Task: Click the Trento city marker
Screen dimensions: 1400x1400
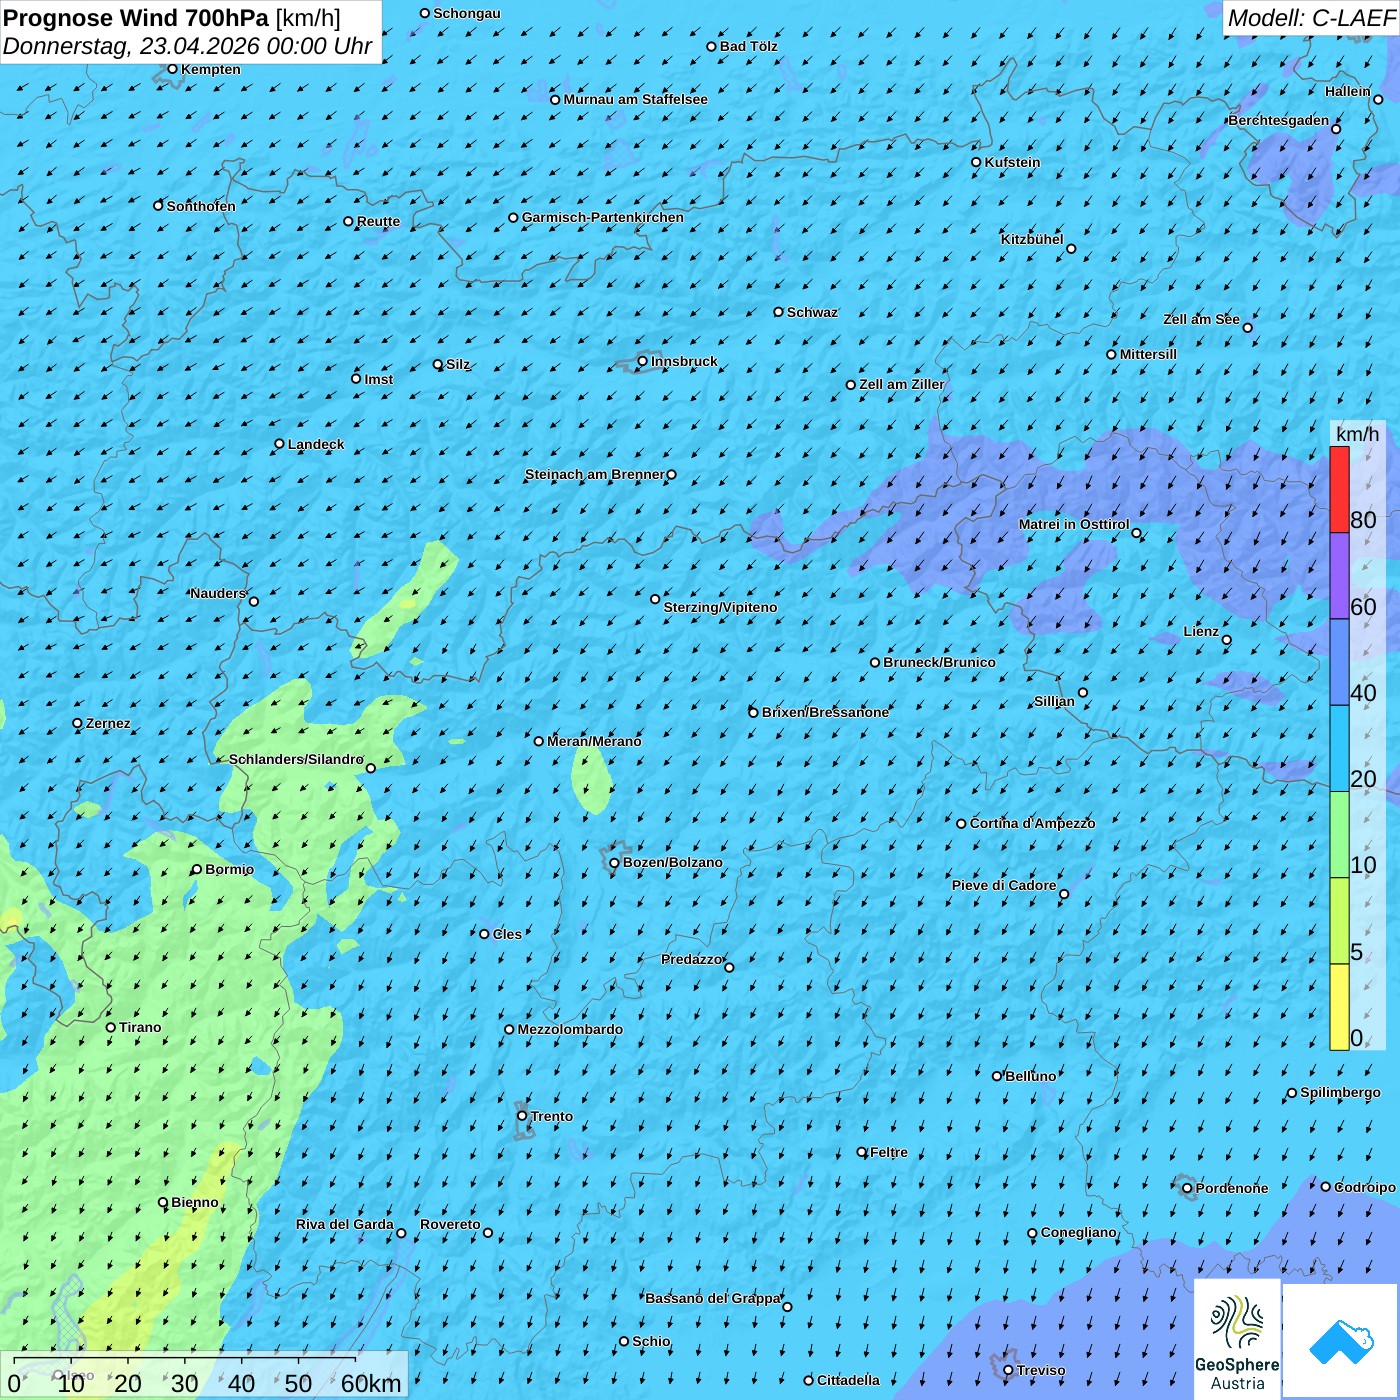Action: click(x=522, y=1116)
